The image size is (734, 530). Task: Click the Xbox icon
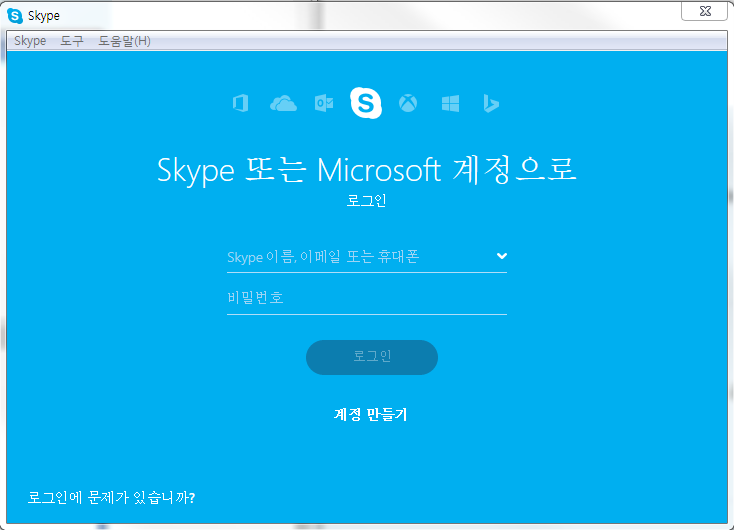pos(408,103)
